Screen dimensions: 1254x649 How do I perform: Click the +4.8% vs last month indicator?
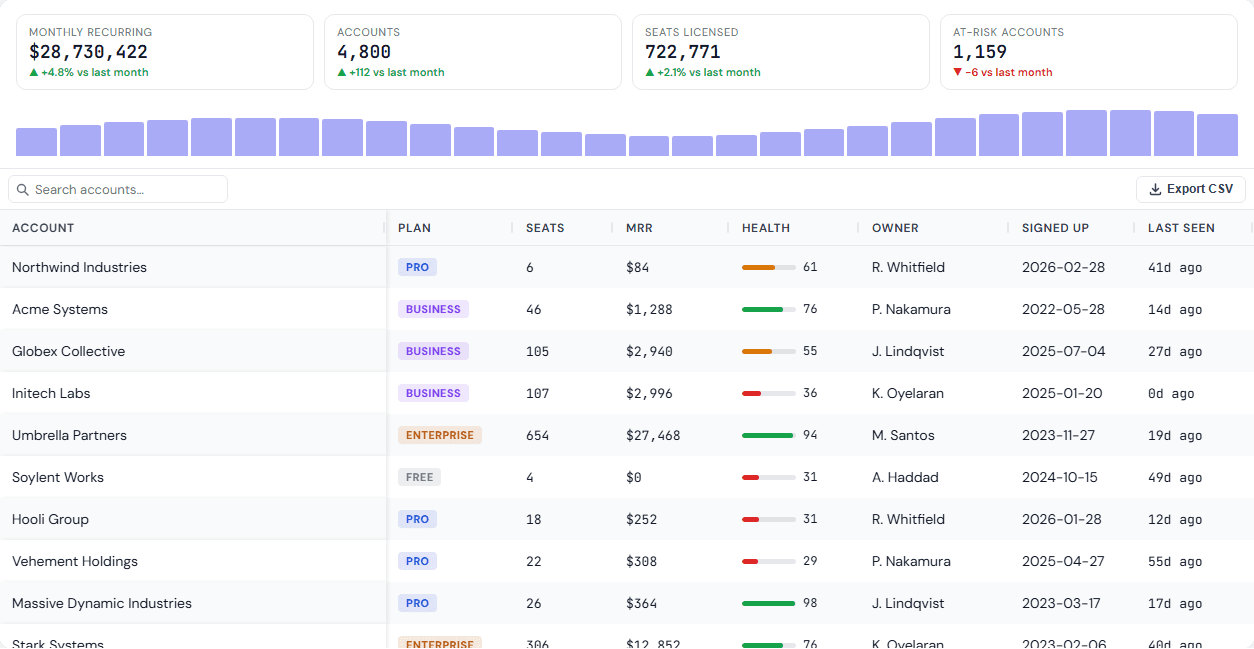pyautogui.click(x=88, y=72)
